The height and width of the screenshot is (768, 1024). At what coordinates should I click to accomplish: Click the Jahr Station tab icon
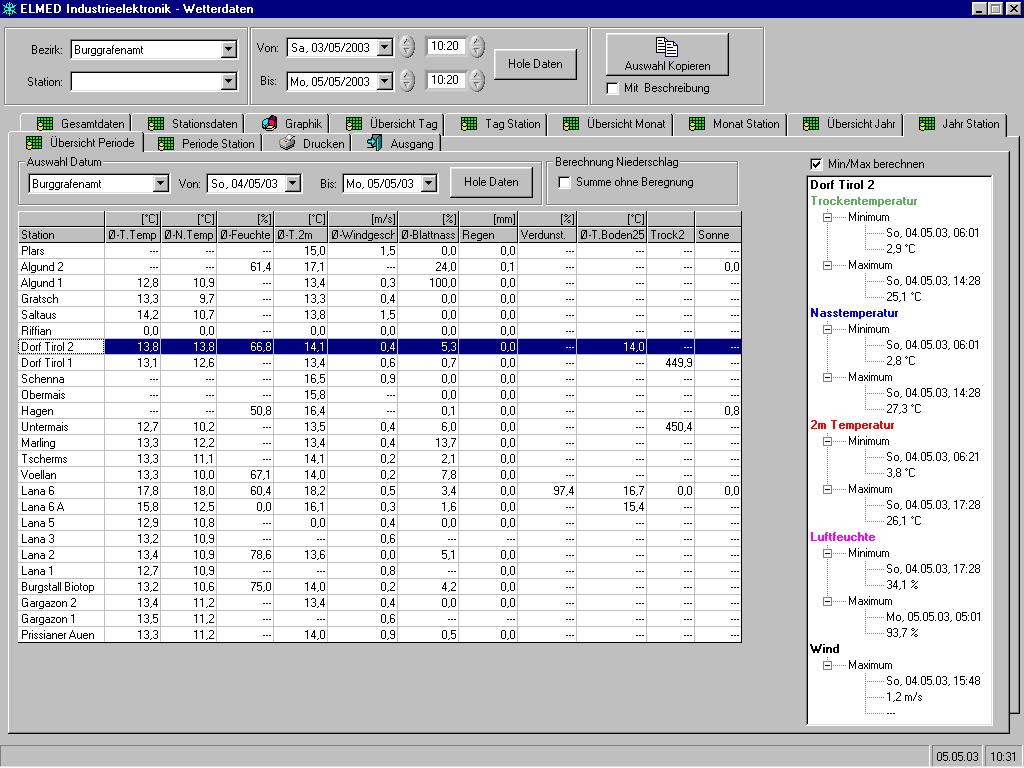[x=926, y=124]
